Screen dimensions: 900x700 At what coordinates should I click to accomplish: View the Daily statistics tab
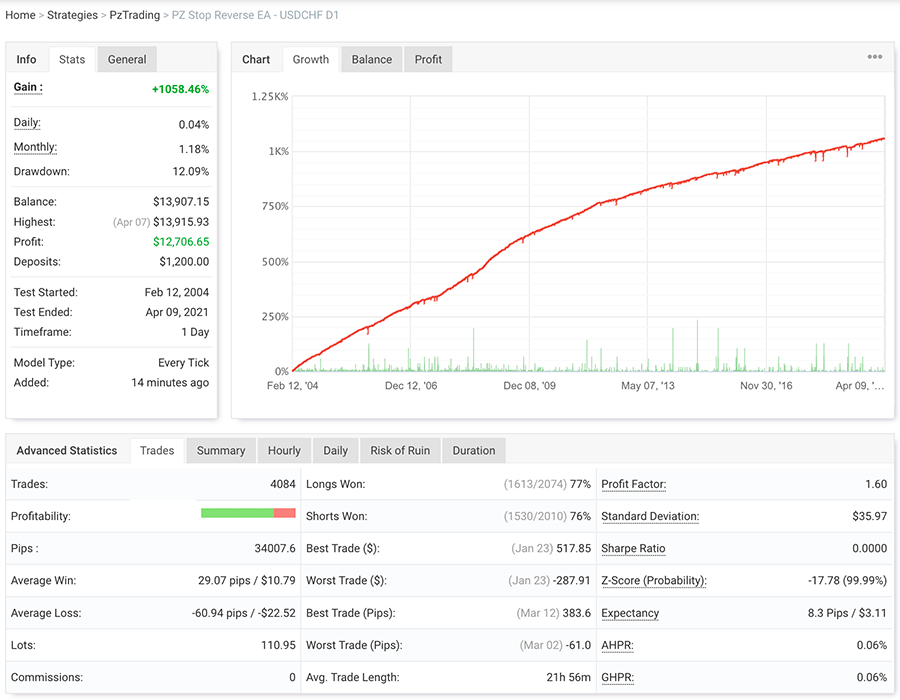pyautogui.click(x=336, y=450)
